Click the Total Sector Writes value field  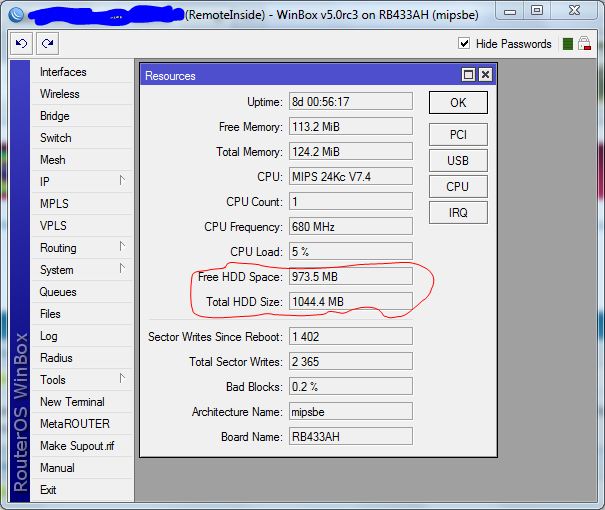coord(351,361)
